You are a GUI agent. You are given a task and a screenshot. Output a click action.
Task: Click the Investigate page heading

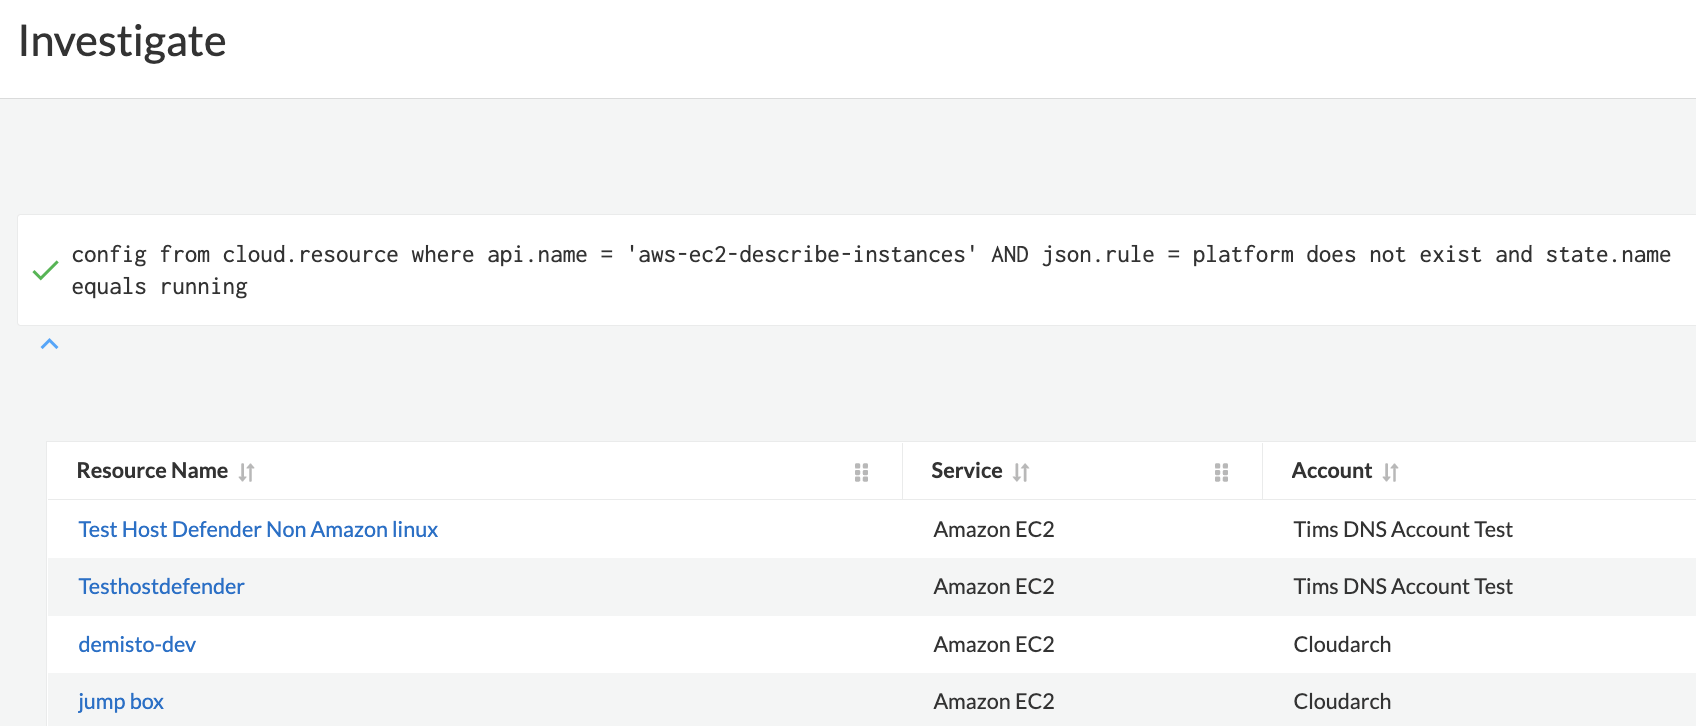tap(122, 42)
